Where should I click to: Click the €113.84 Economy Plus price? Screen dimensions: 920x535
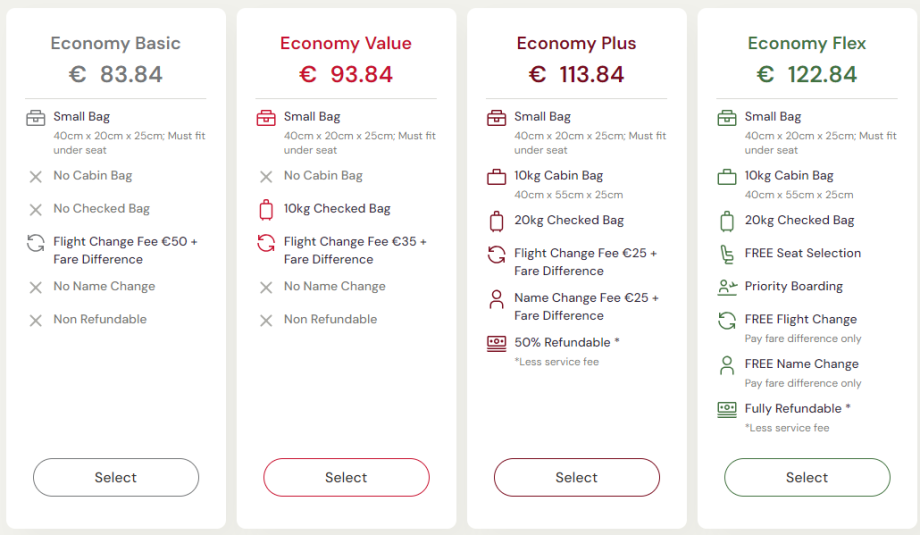click(x=576, y=74)
